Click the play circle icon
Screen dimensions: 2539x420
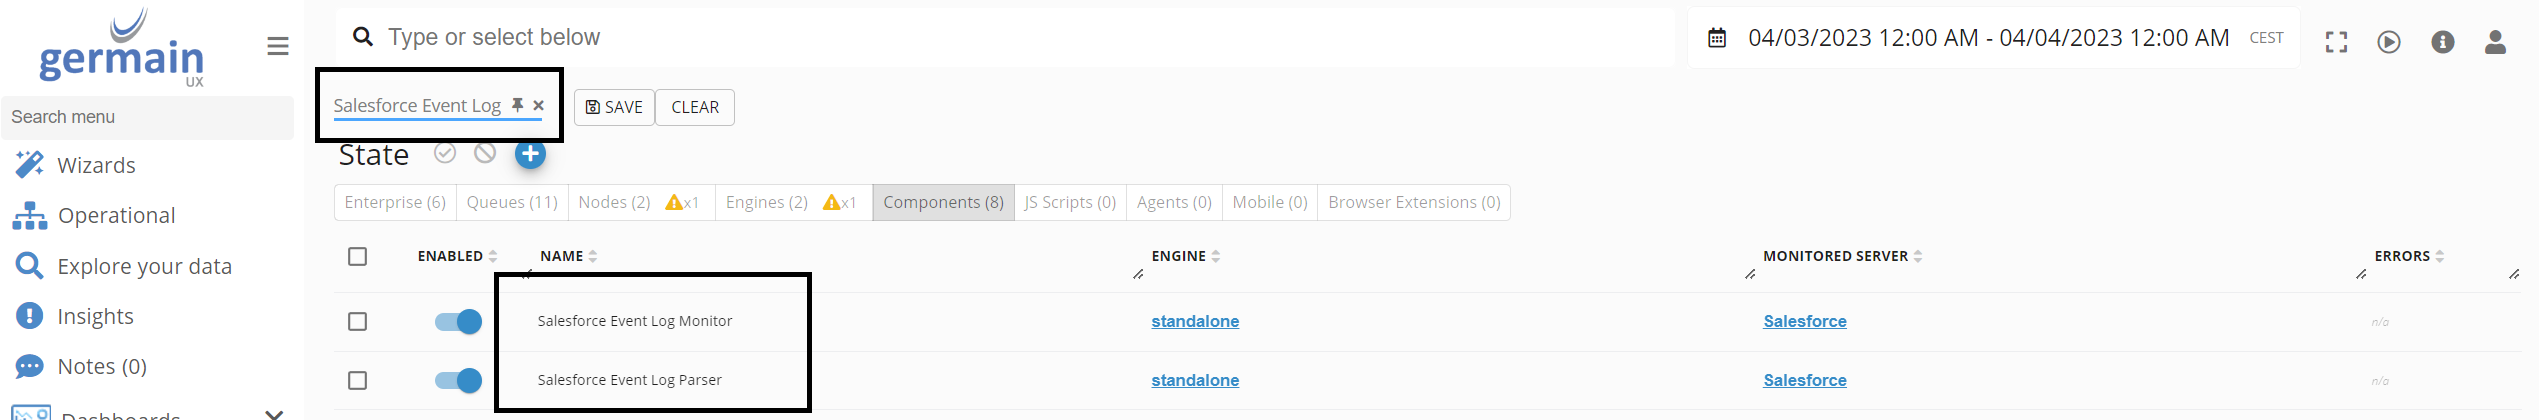coord(2389,42)
